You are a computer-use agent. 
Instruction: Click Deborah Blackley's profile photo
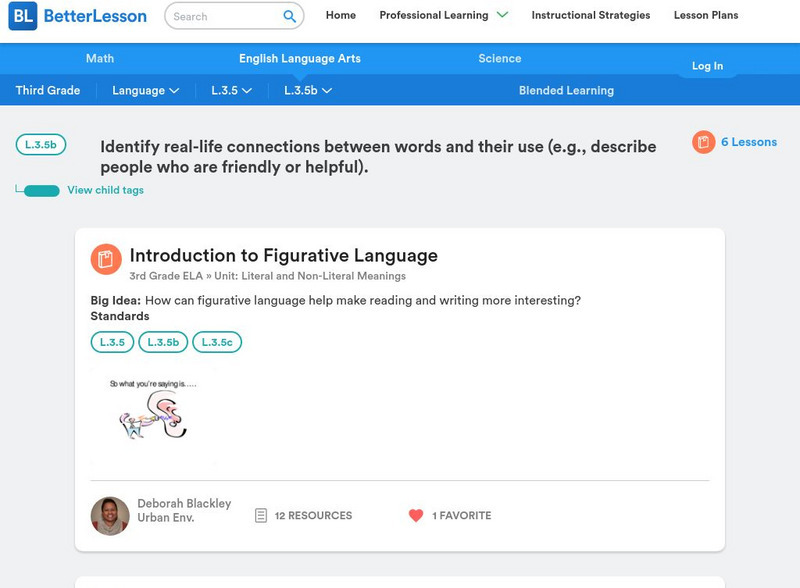110,516
